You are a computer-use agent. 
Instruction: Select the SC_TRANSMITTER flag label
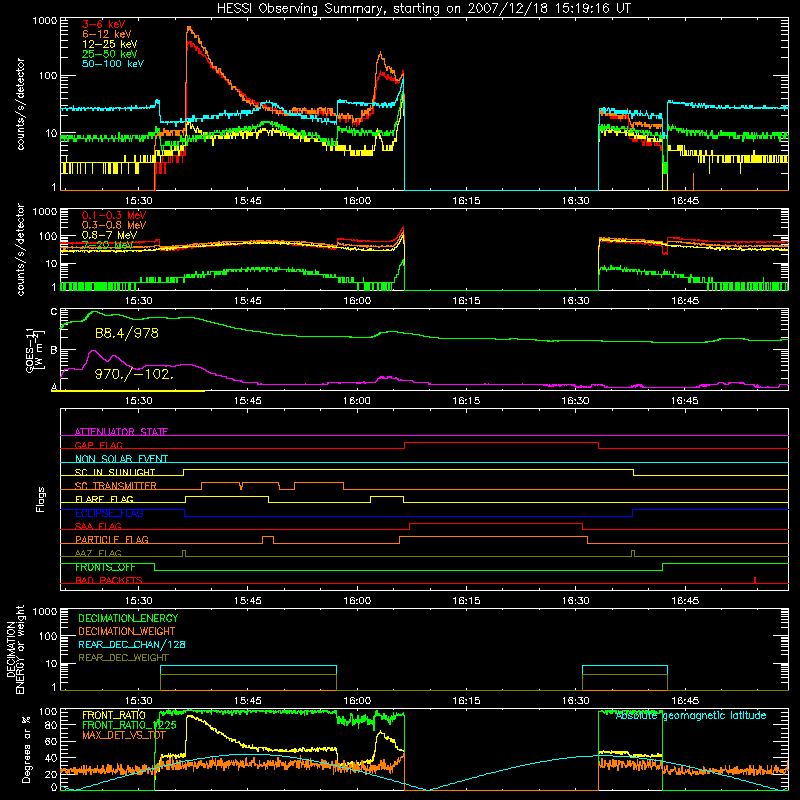coord(116,486)
